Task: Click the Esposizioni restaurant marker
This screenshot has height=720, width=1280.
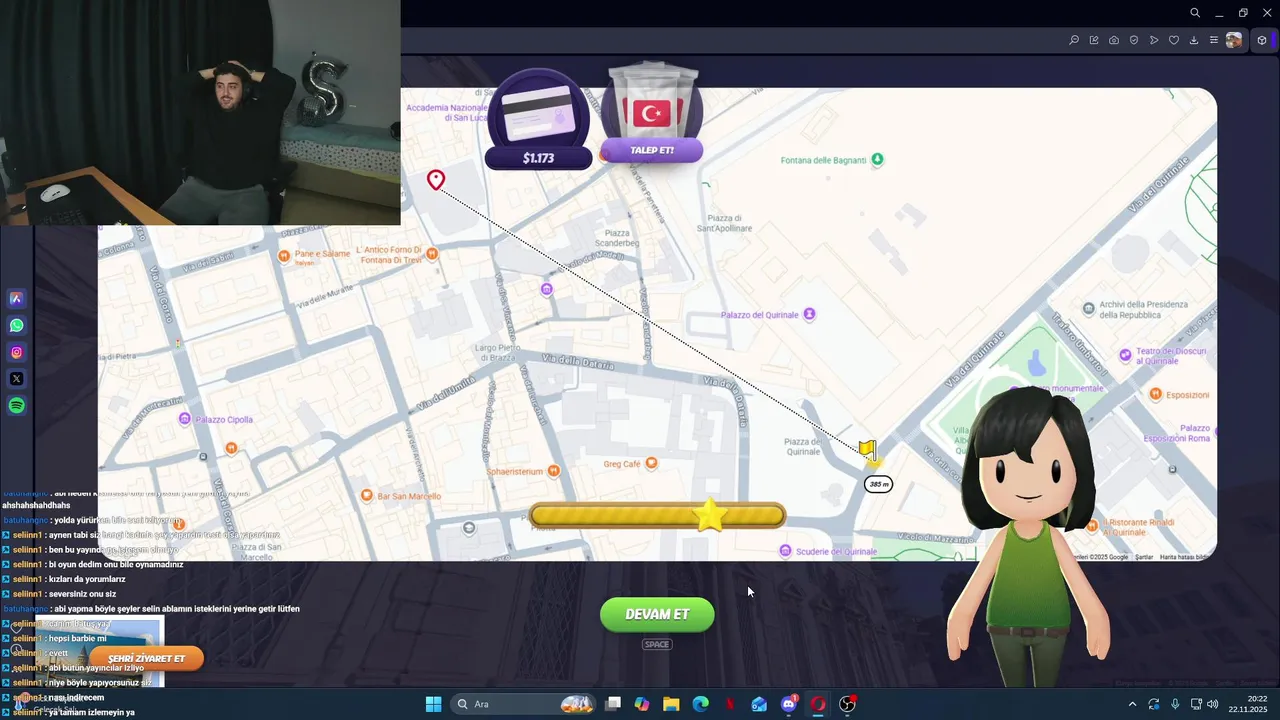Action: point(1157,394)
